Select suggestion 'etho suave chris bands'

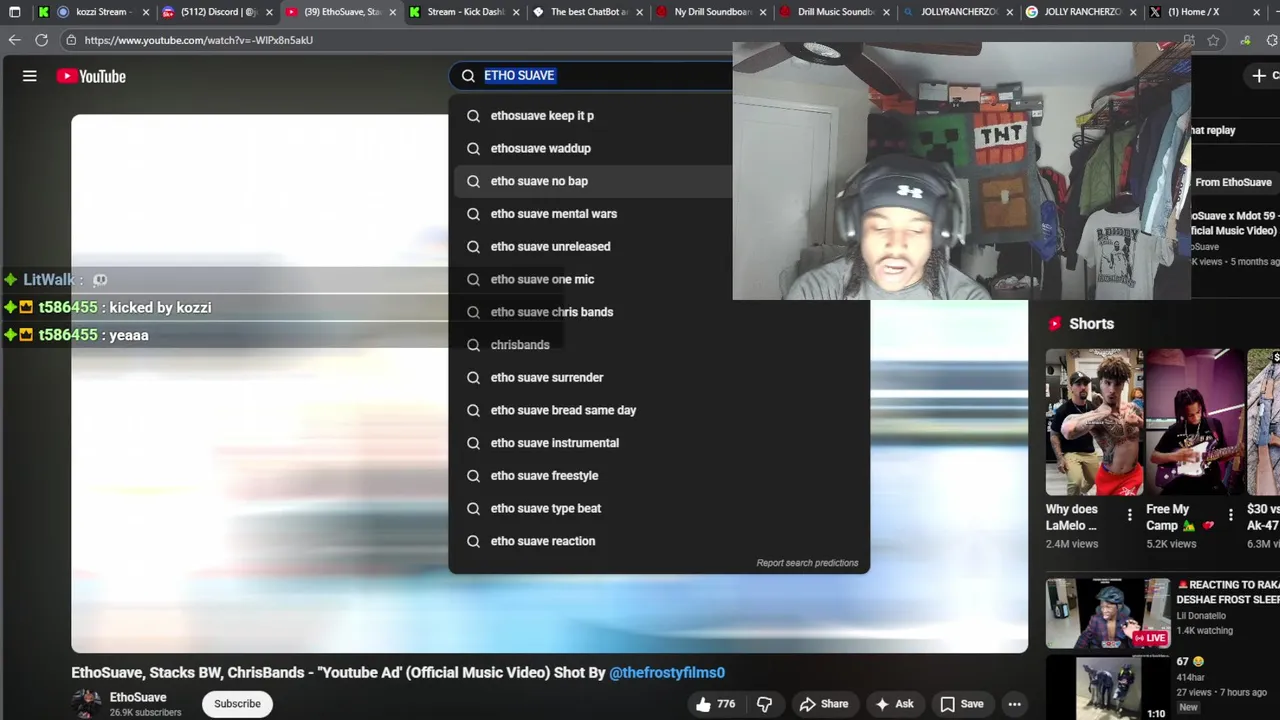point(659,312)
